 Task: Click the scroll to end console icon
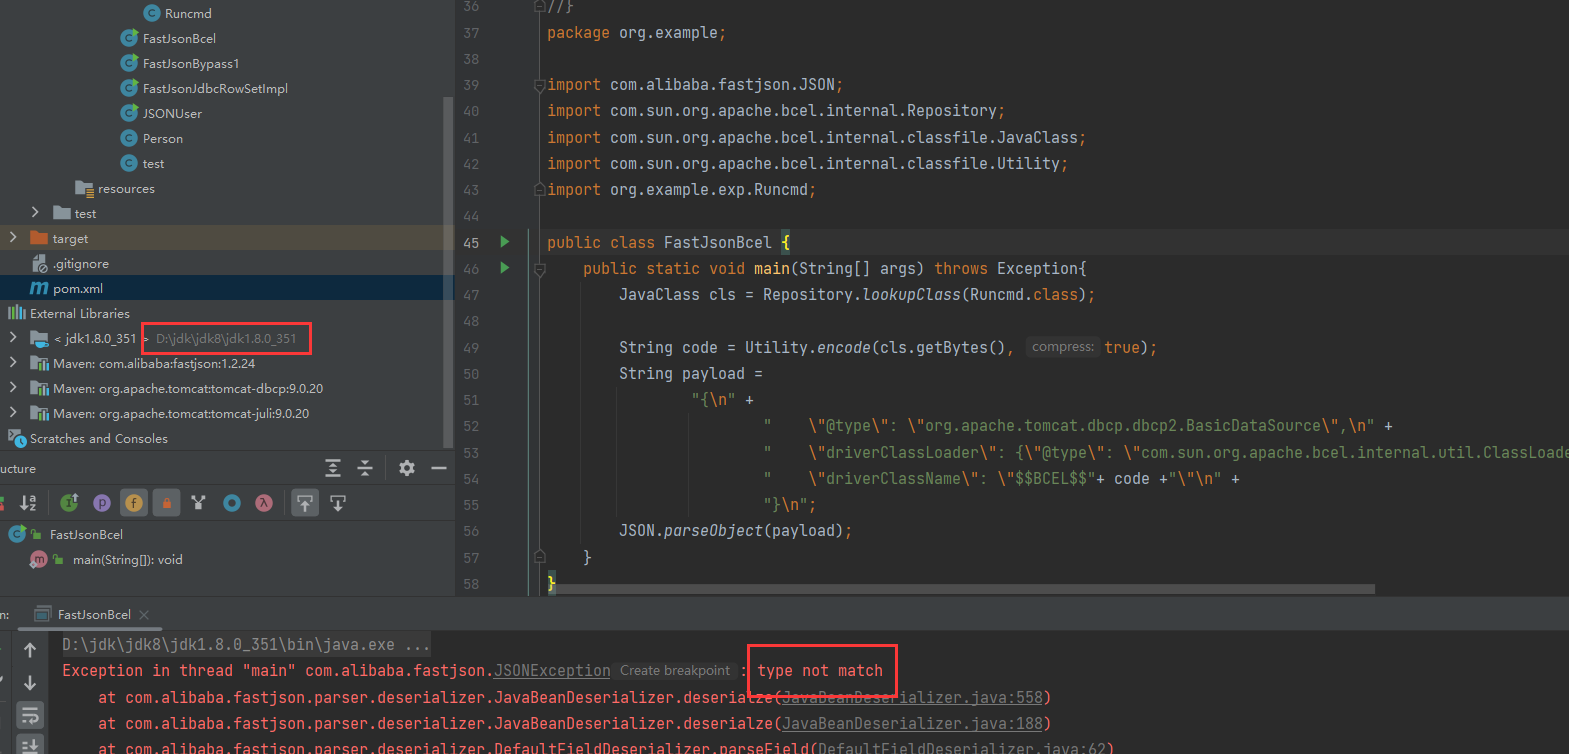pos(30,744)
